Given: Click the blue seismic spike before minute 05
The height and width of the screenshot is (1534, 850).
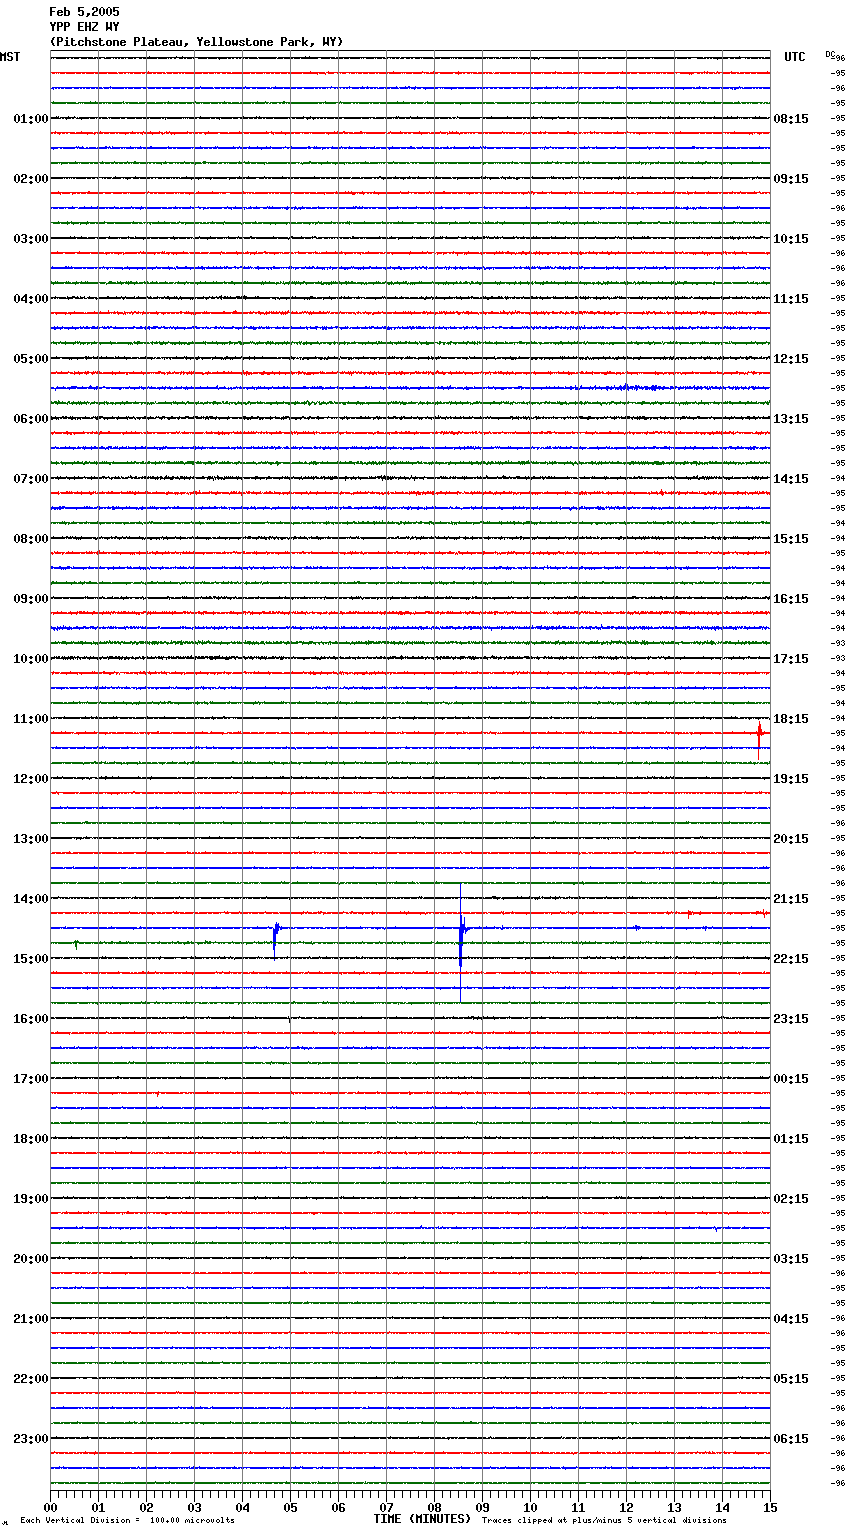Looking at the screenshot, I should tap(276, 939).
